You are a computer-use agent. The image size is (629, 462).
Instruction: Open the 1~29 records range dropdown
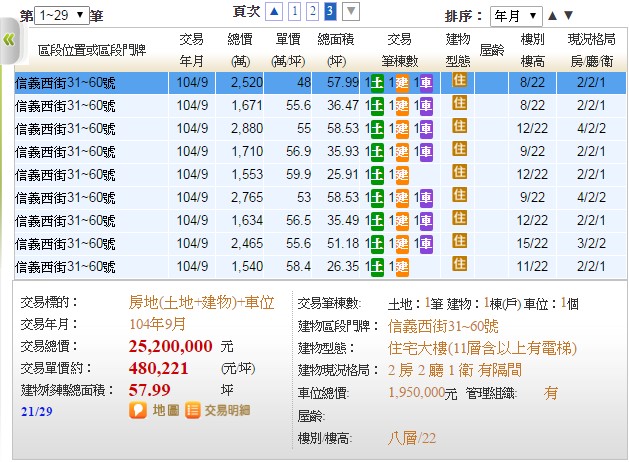pos(61,16)
